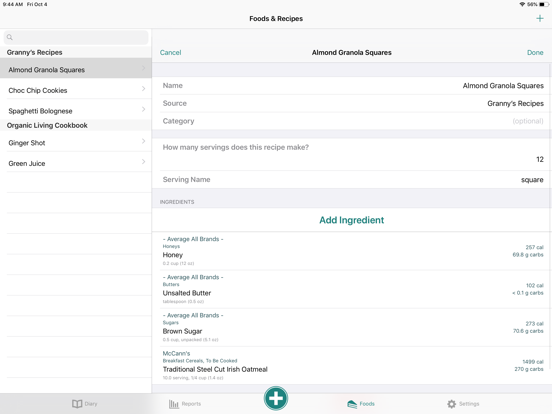Edit servings count value 12
The image size is (552, 414).
pyautogui.click(x=540, y=159)
